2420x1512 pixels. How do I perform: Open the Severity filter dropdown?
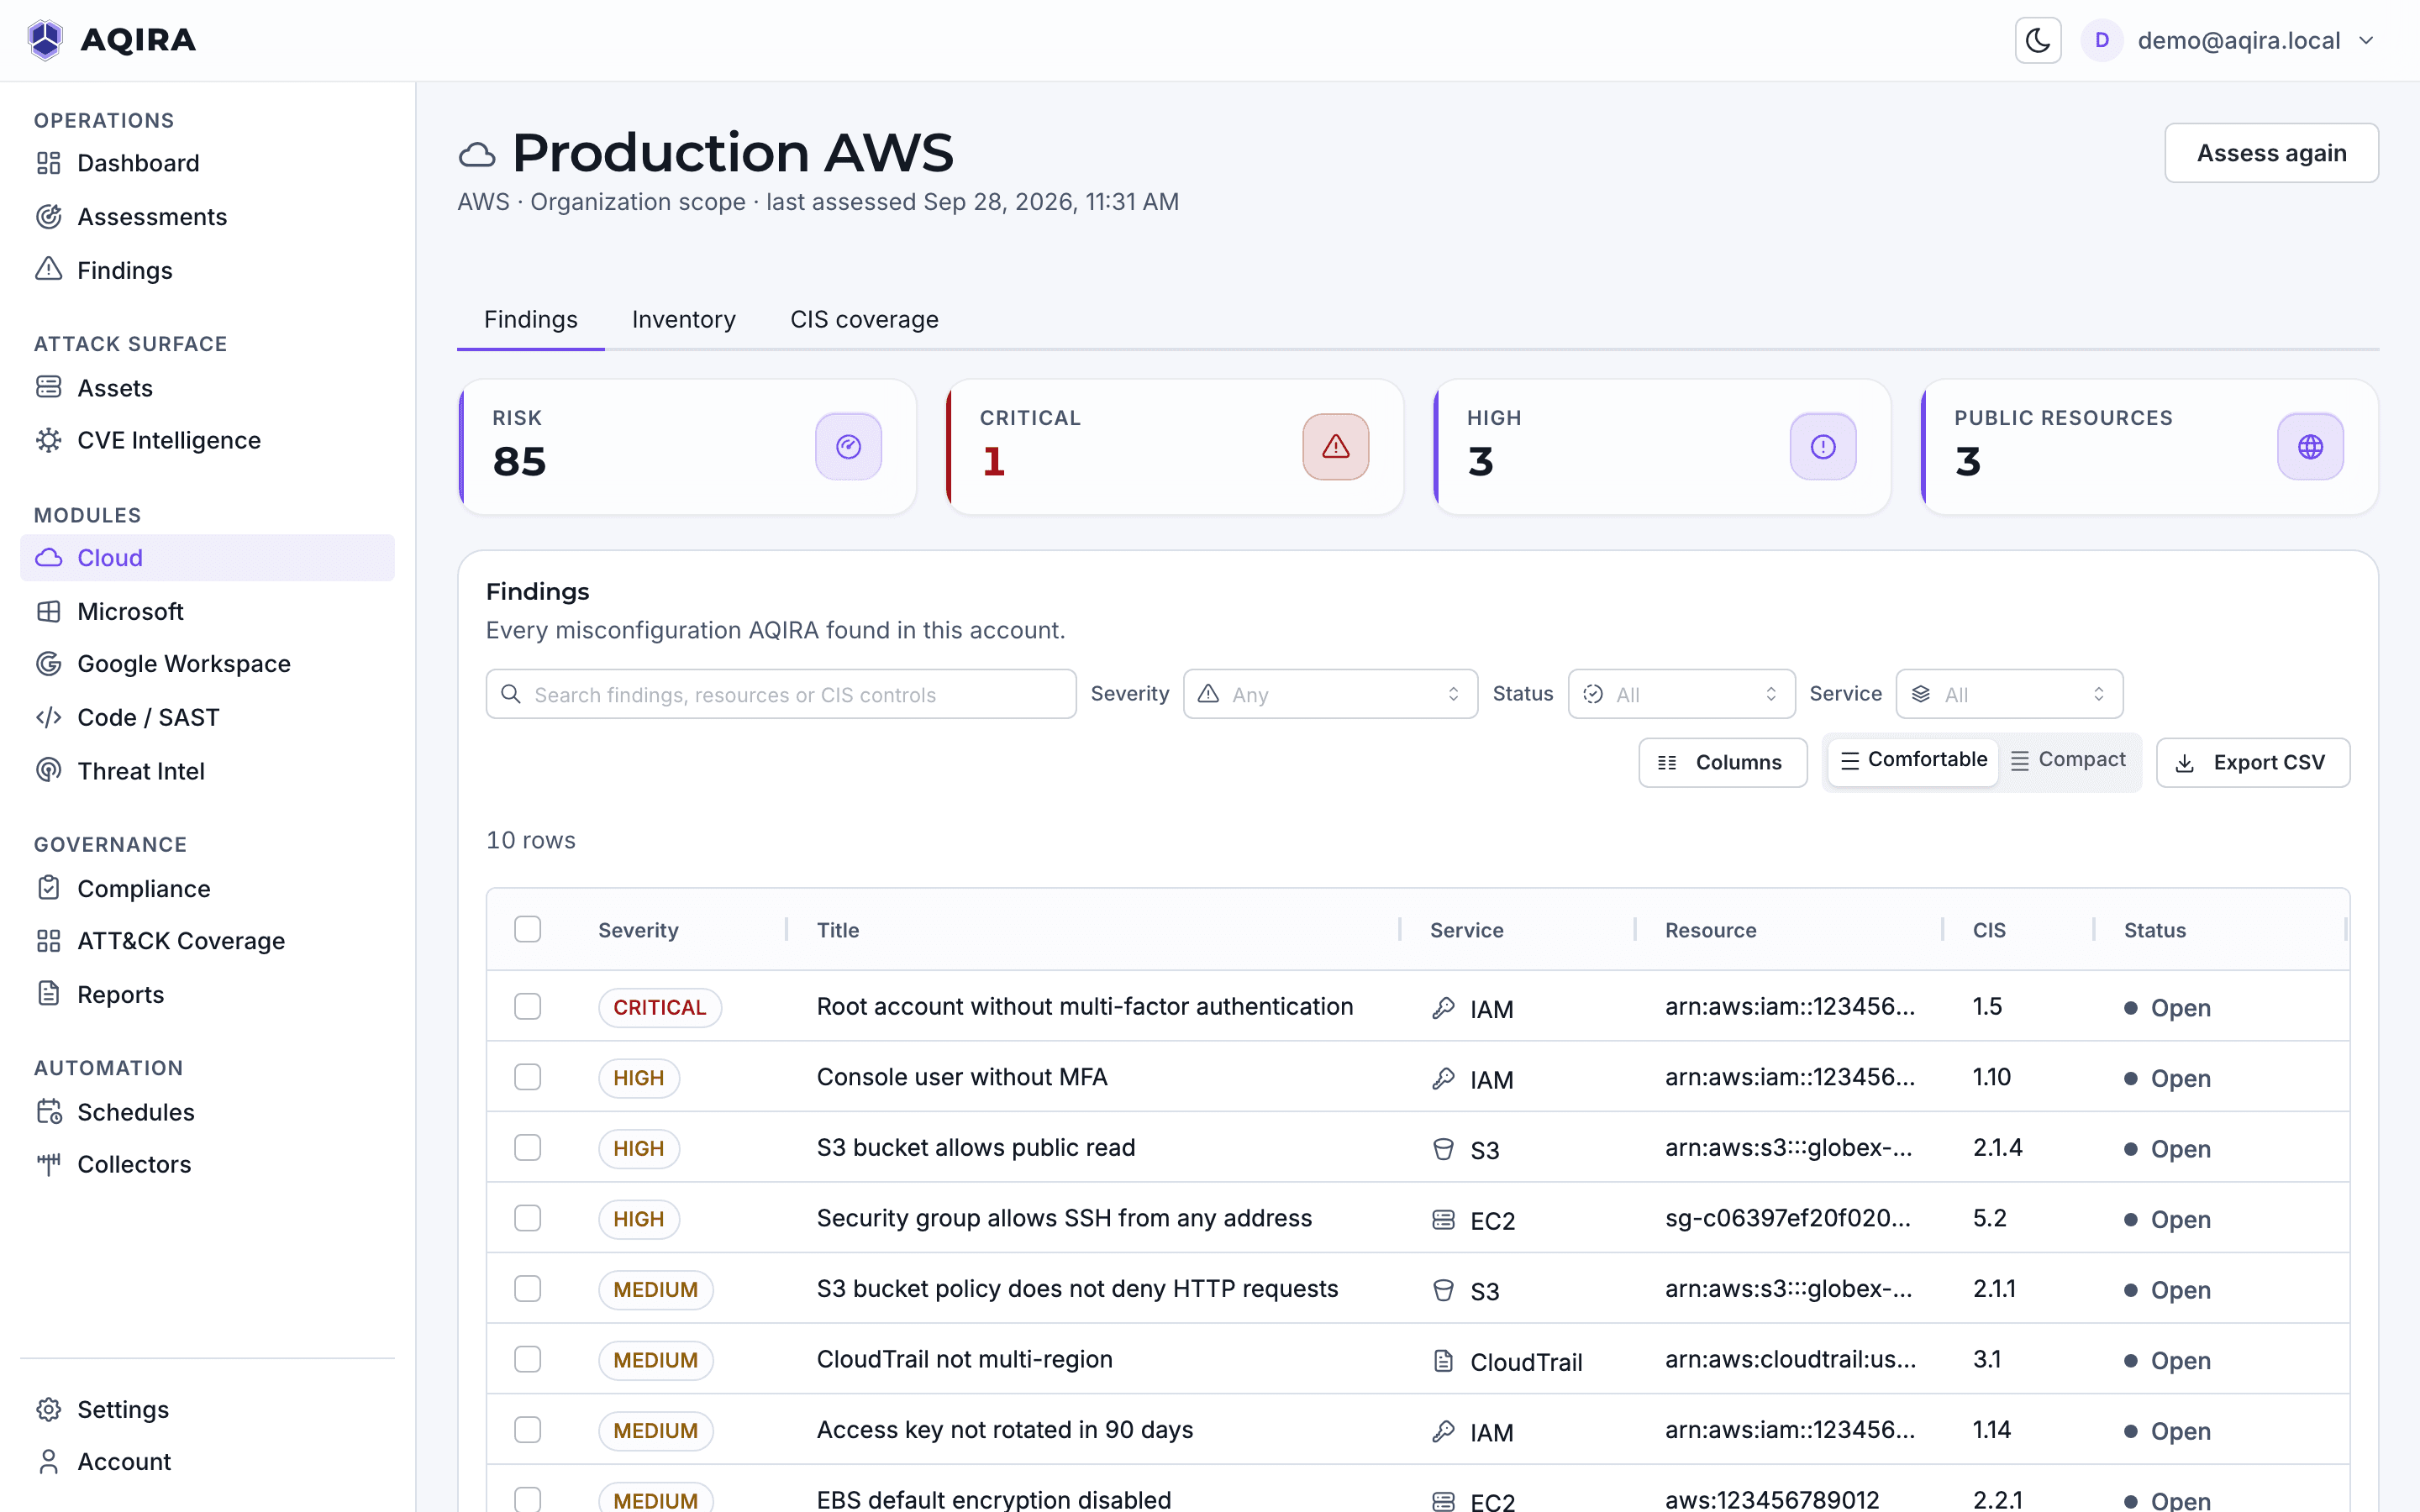(x=1330, y=694)
